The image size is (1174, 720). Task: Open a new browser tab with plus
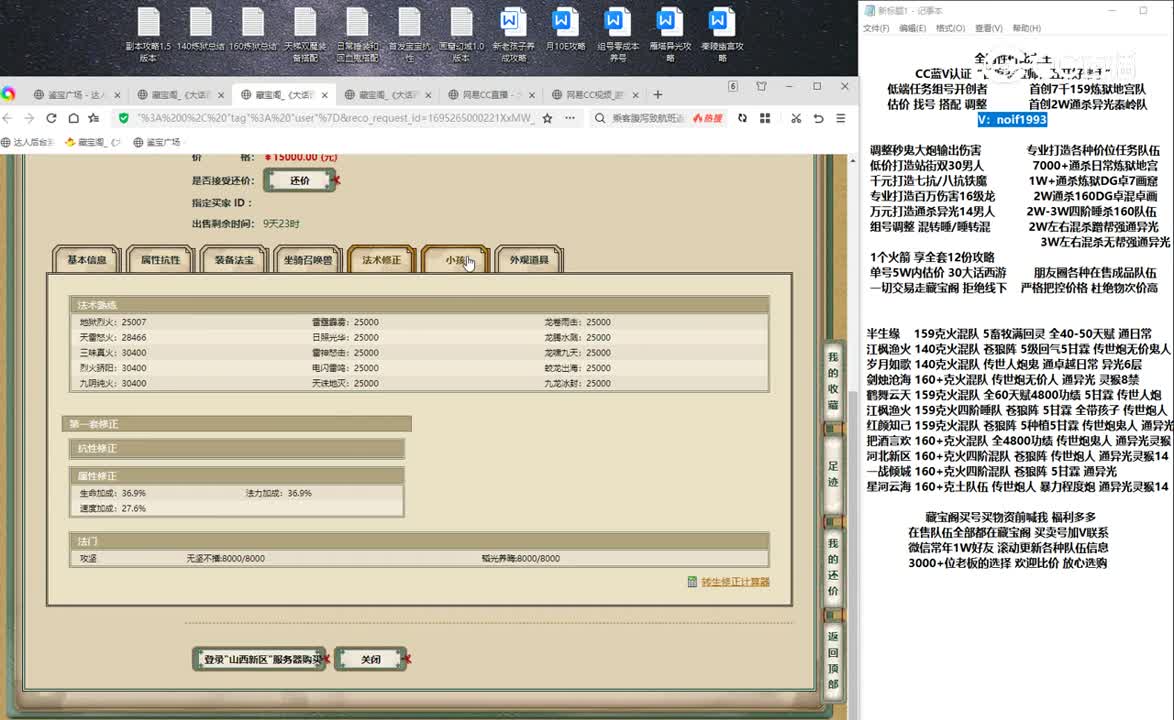657,94
